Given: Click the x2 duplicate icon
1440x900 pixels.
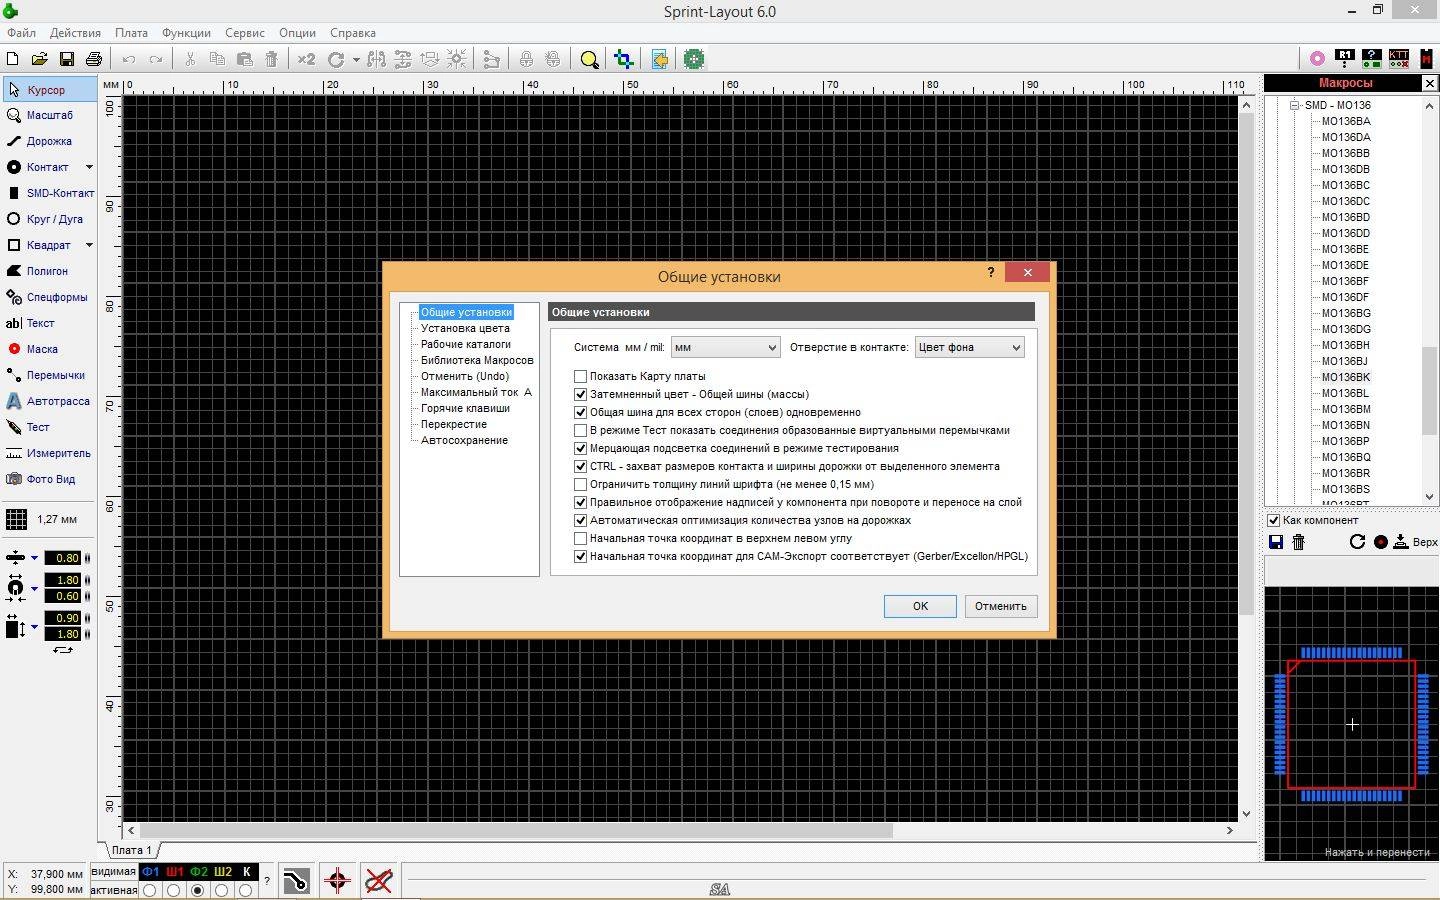Looking at the screenshot, I should pos(306,59).
